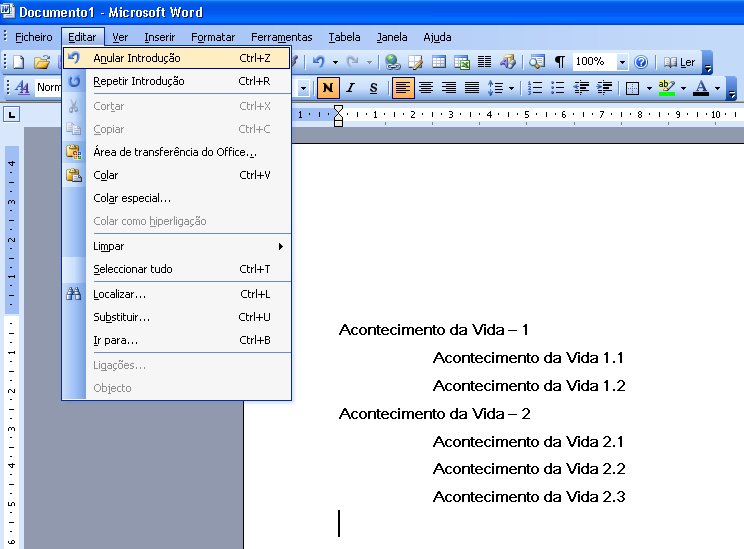Select Repetir Introdução menu entry
Screen dimensions: 744x549
pyautogui.click(x=177, y=81)
